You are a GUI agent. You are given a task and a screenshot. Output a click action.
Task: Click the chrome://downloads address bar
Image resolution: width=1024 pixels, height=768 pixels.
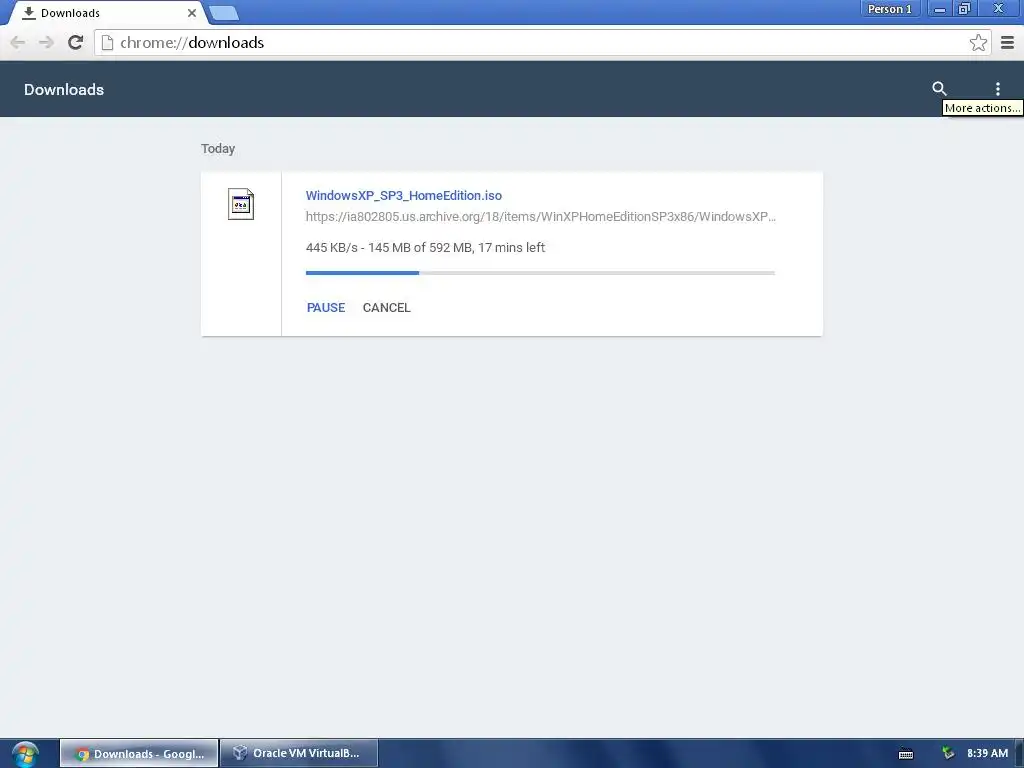coord(542,42)
